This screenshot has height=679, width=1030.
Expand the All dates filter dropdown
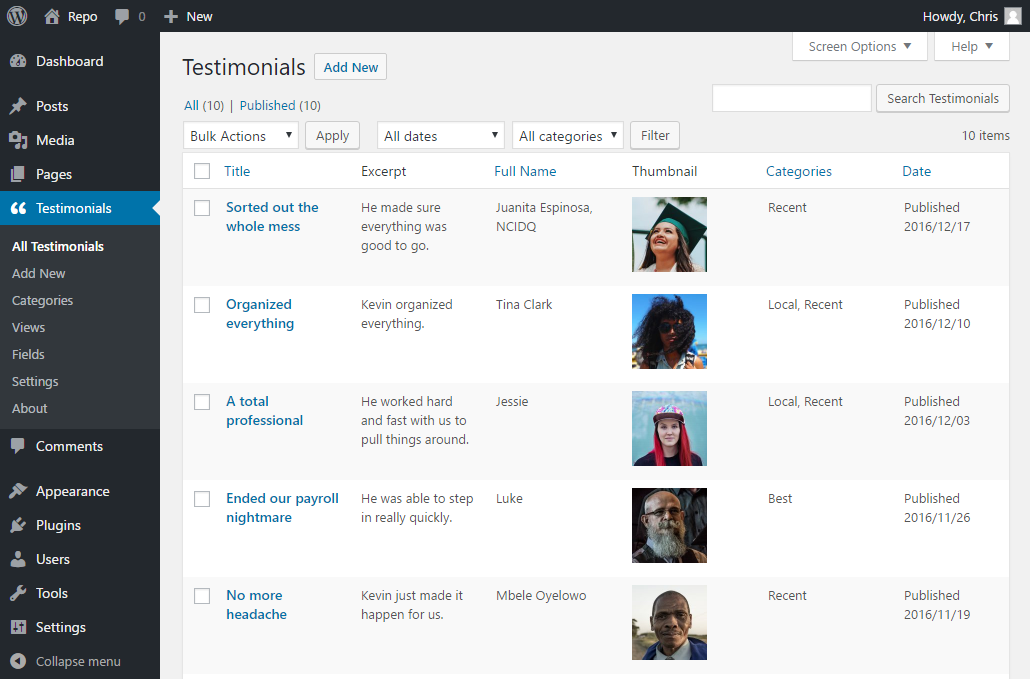[x=440, y=135]
